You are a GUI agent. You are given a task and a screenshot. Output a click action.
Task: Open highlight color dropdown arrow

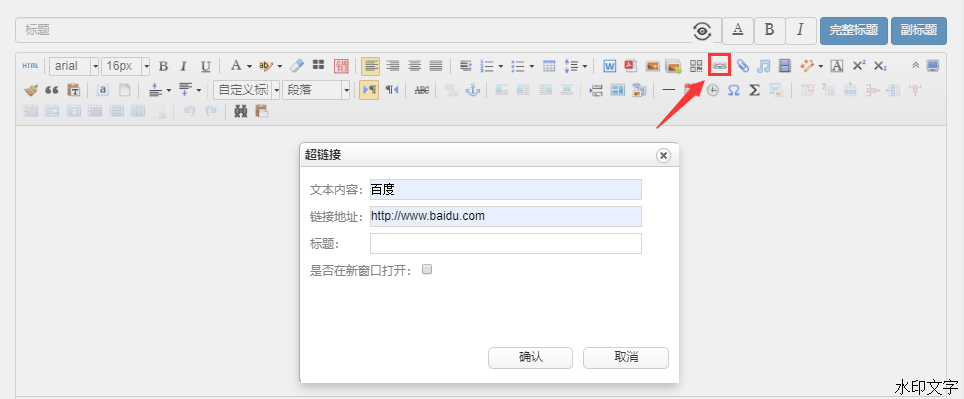(280, 66)
